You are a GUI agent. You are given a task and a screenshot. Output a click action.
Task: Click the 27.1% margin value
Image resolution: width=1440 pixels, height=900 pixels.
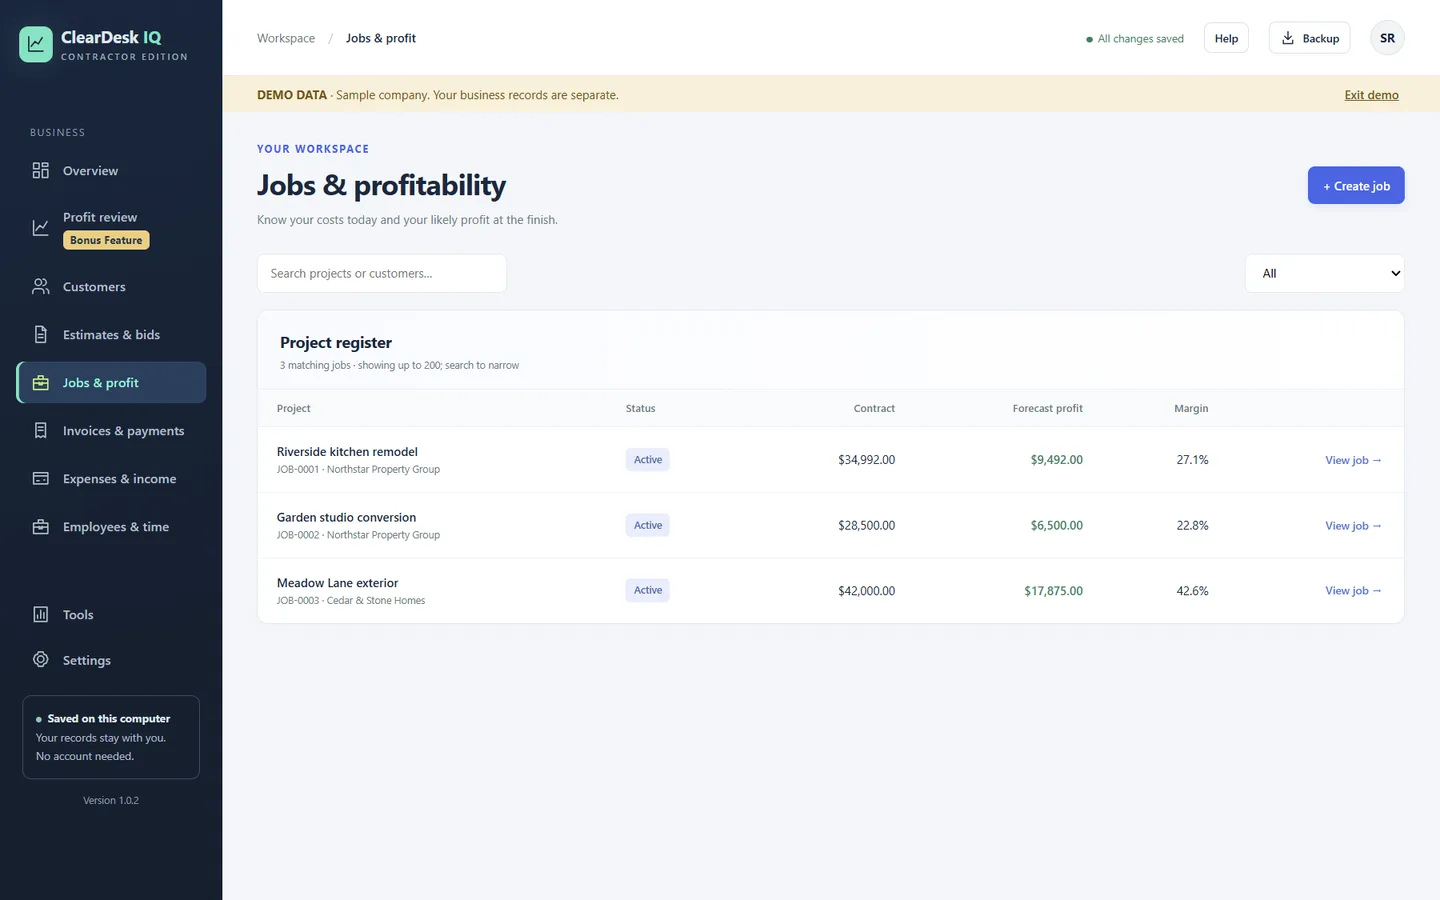pos(1192,460)
